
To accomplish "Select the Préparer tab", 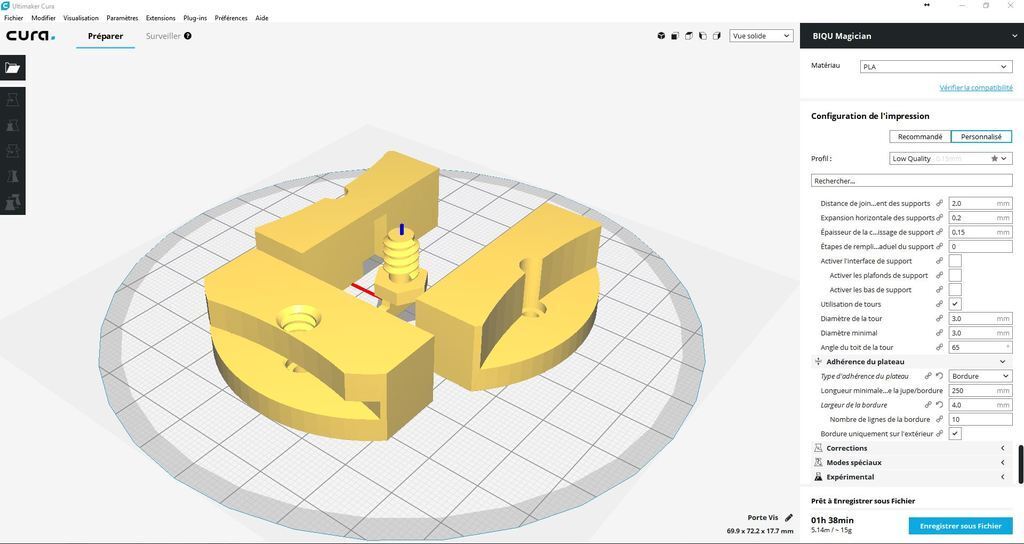I will pyautogui.click(x=105, y=36).
